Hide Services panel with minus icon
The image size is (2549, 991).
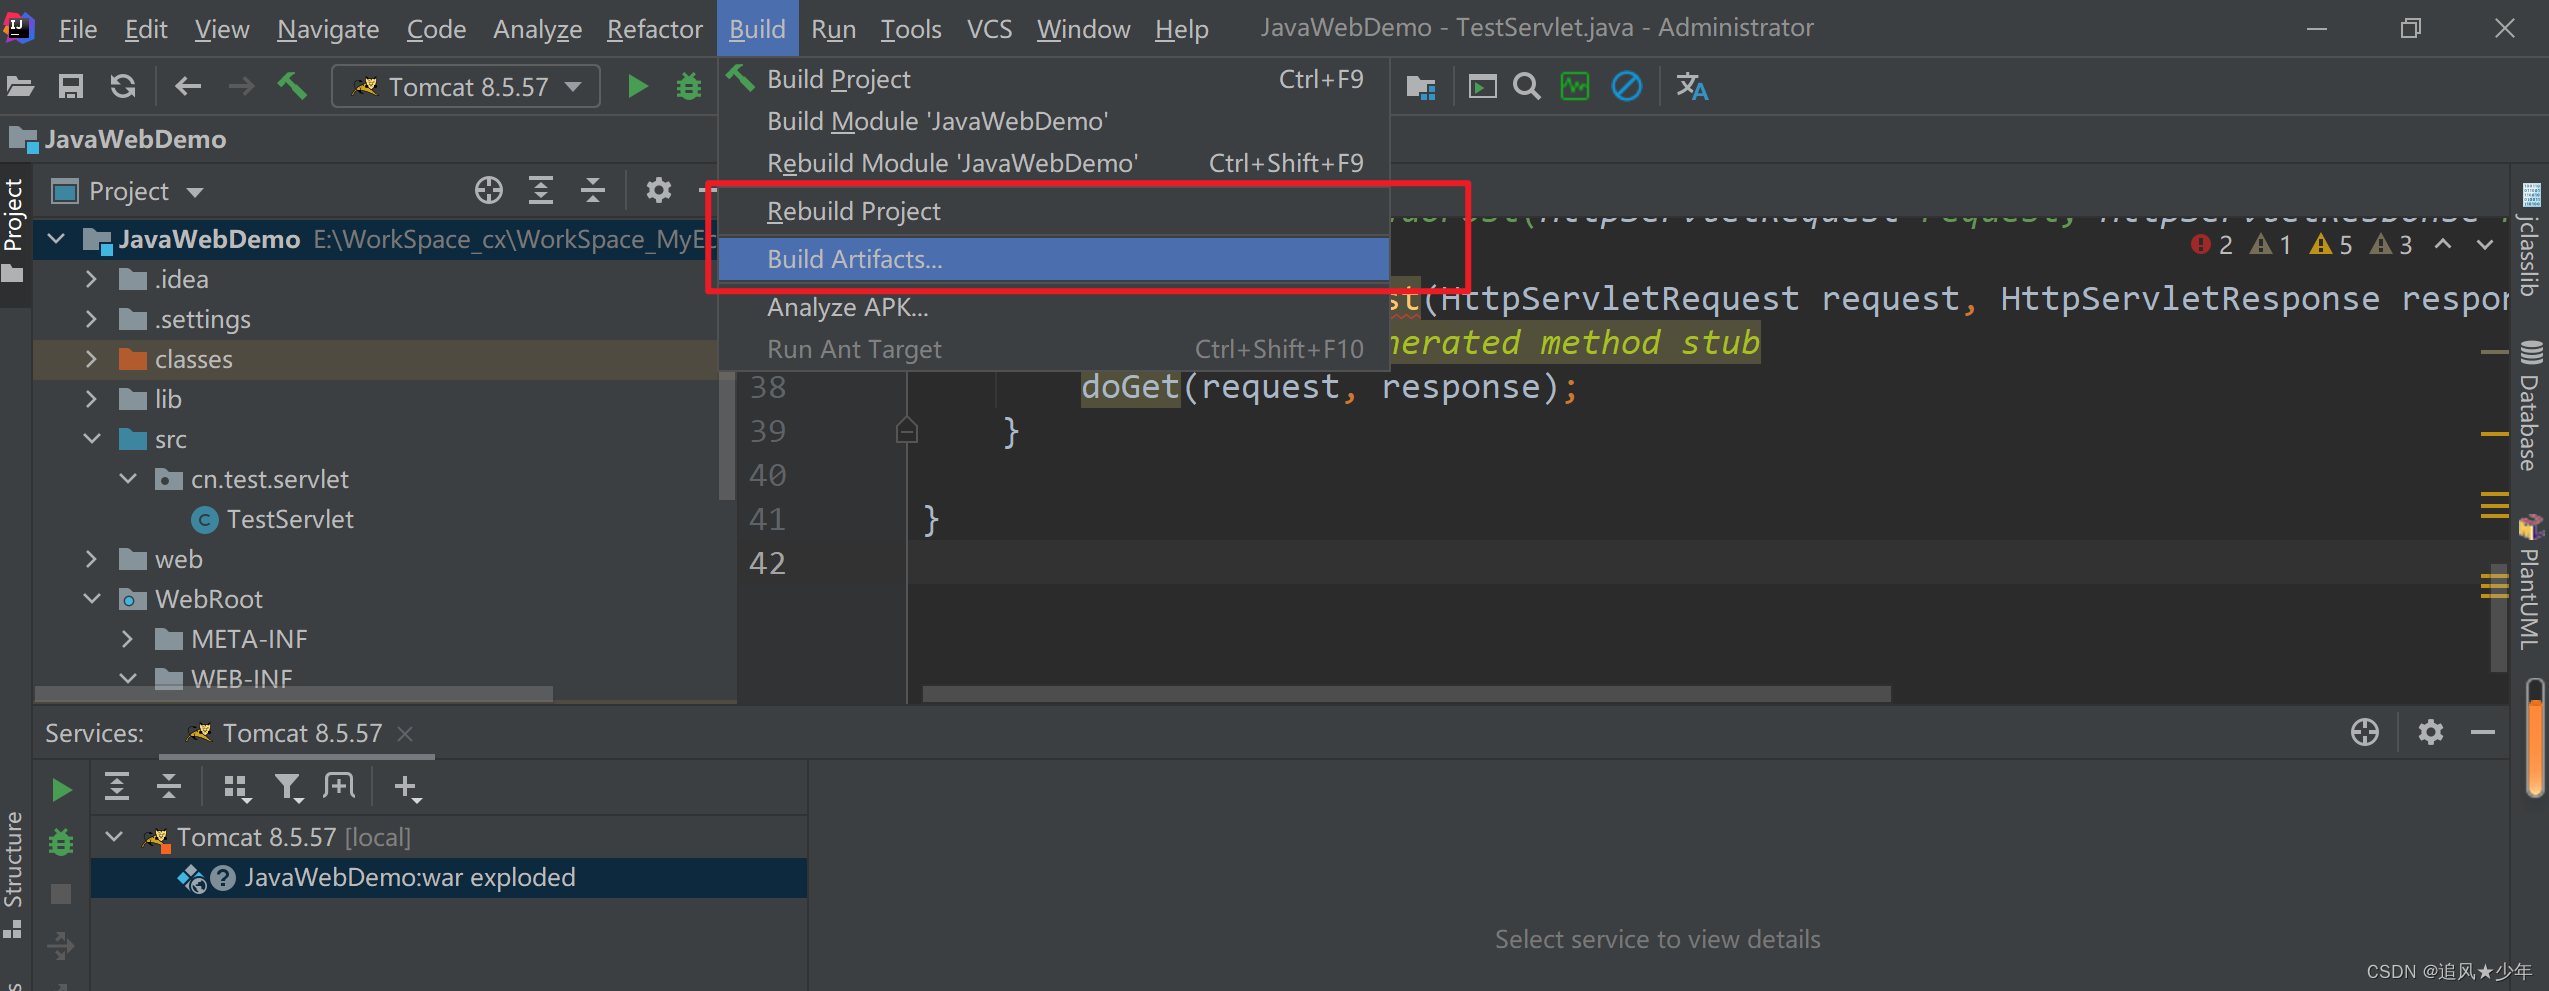(2483, 732)
